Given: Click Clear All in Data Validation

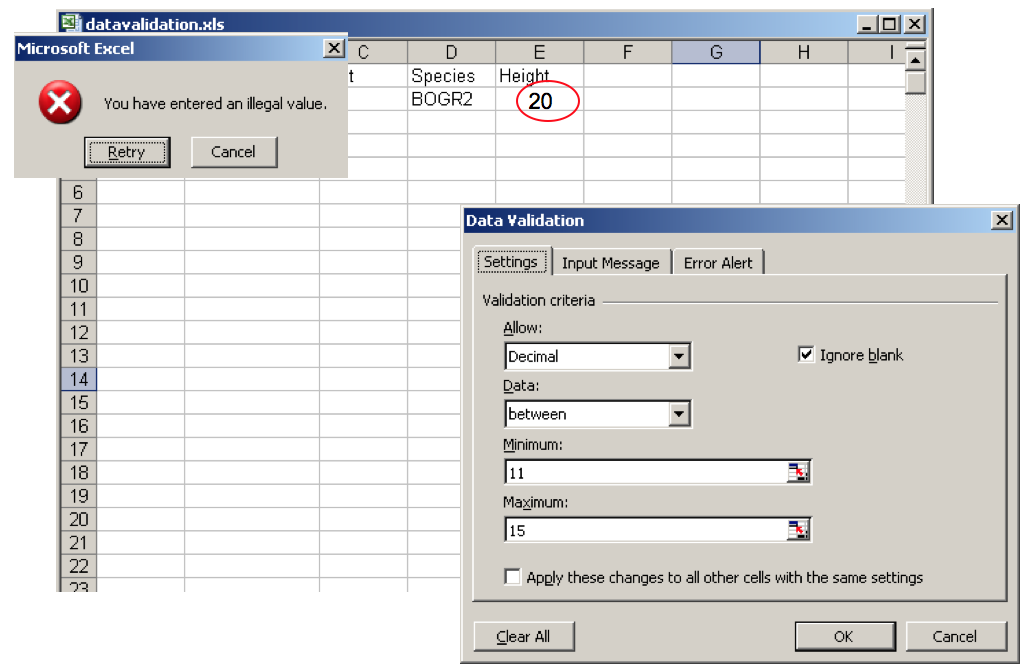Looking at the screenshot, I should point(523,636).
